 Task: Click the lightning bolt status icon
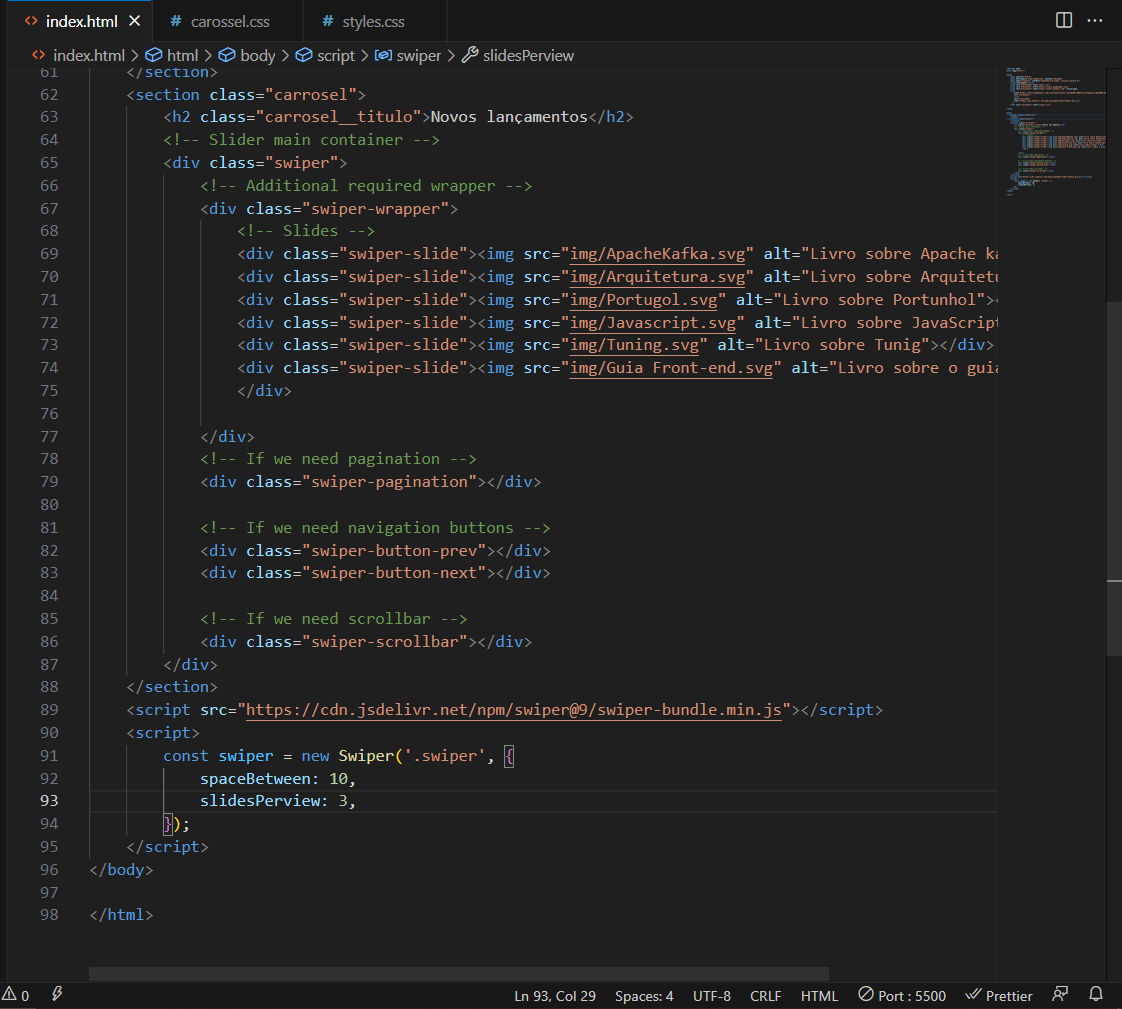click(57, 994)
